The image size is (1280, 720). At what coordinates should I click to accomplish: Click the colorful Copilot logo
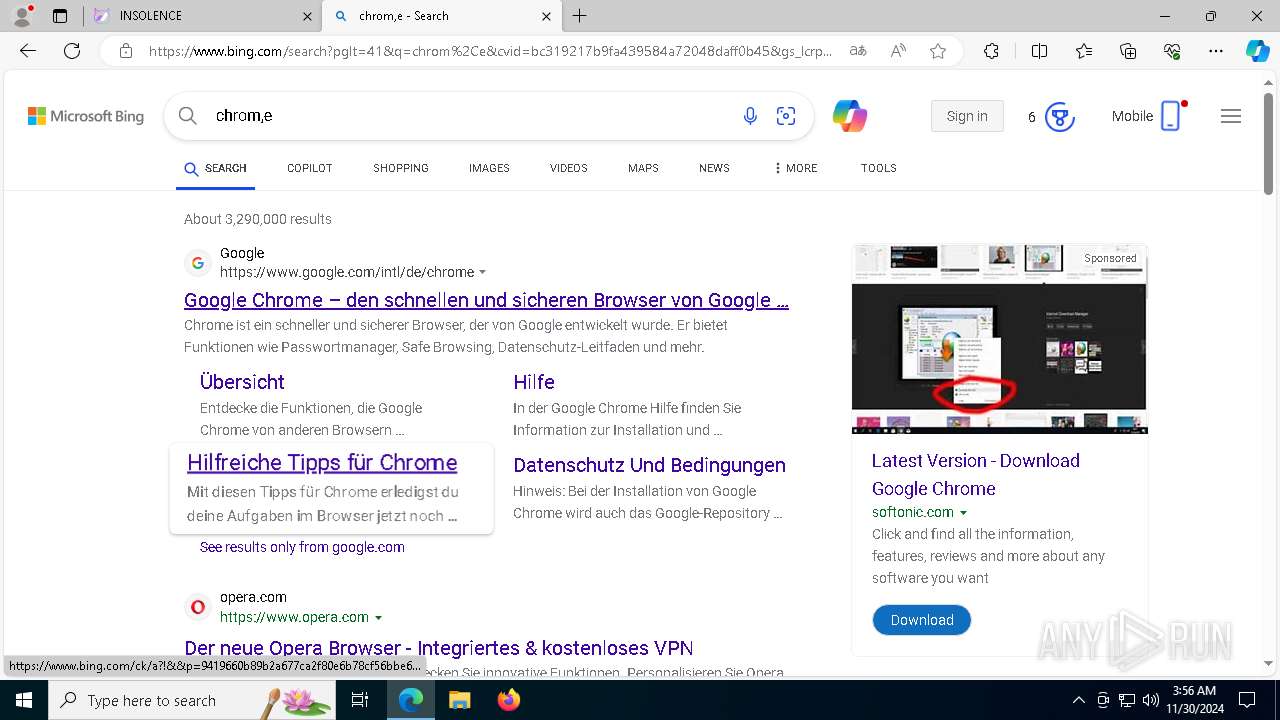click(849, 116)
